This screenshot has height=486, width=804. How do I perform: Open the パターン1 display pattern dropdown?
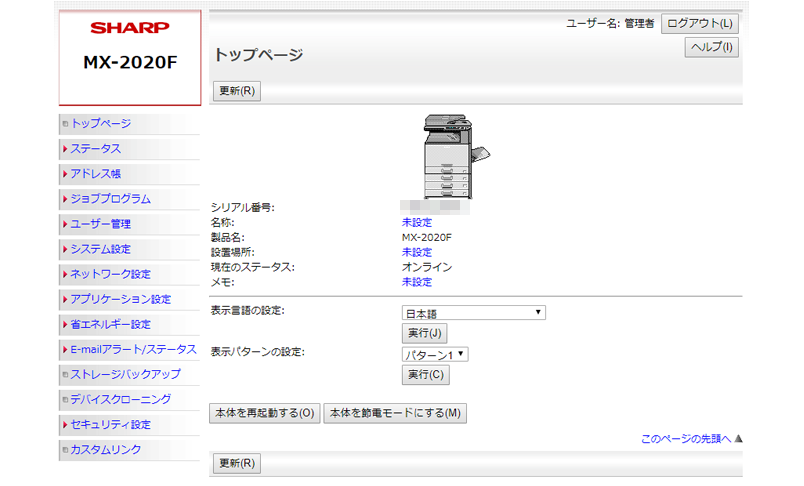click(435, 354)
